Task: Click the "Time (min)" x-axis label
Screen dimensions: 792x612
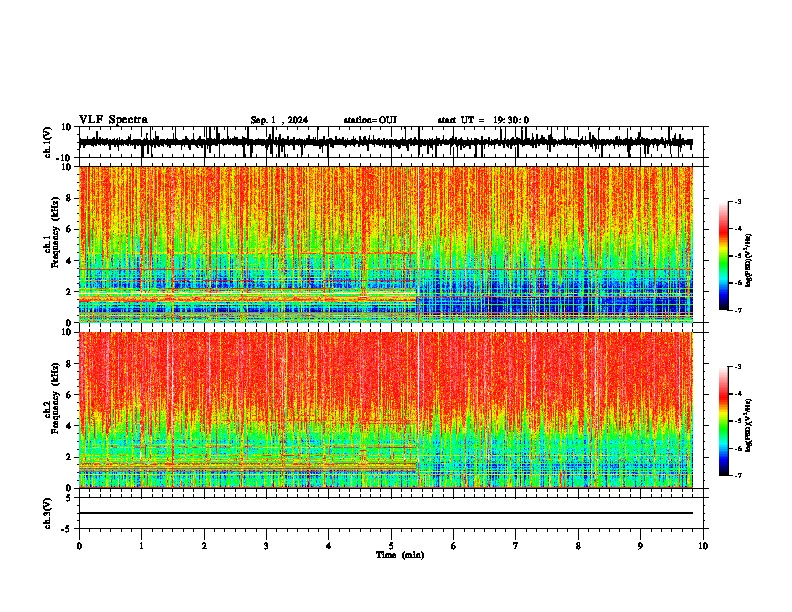Action: point(400,555)
